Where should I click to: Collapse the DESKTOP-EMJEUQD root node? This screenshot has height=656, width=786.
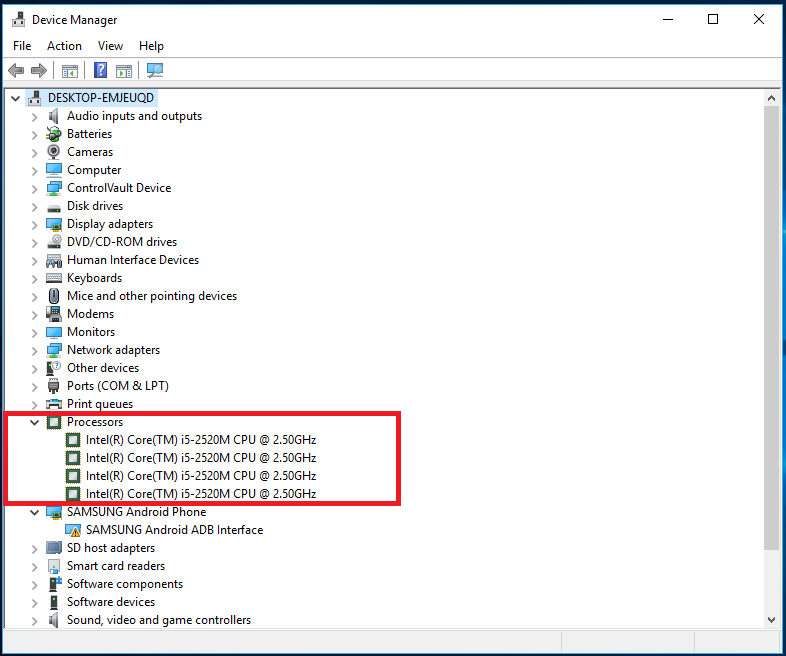(x=16, y=99)
